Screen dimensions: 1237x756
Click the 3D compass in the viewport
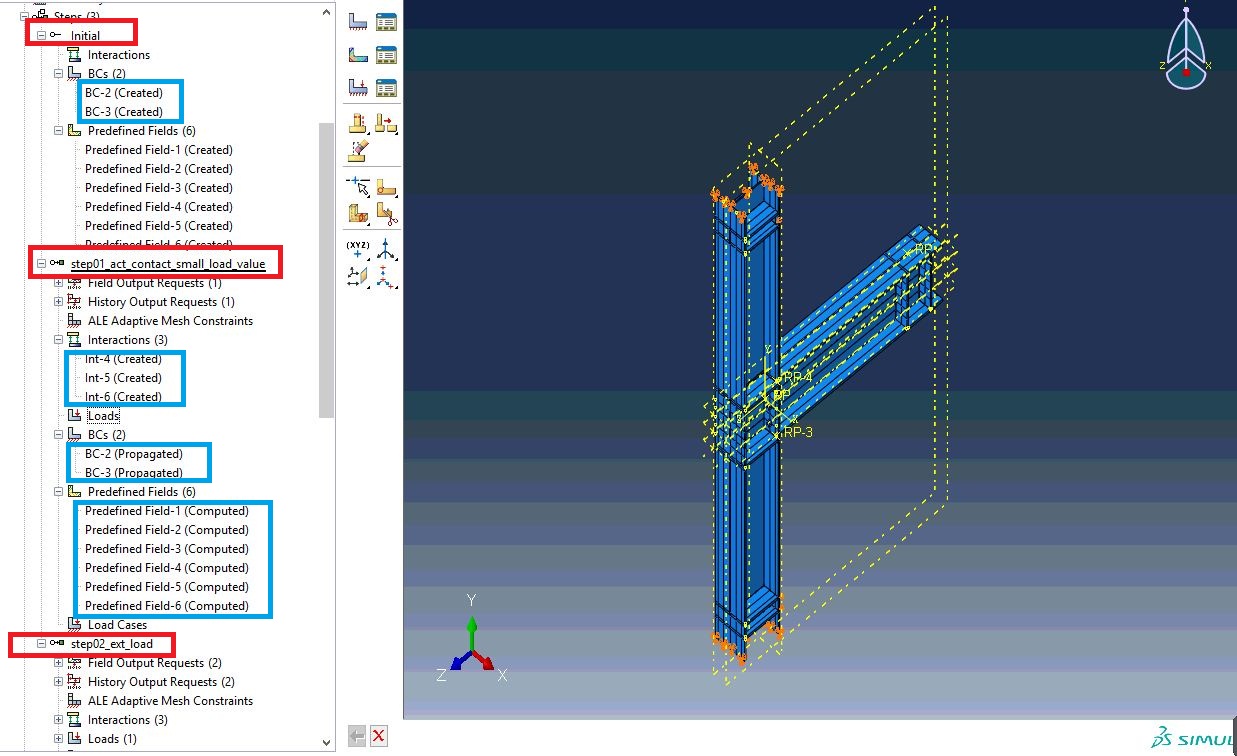[1187, 52]
